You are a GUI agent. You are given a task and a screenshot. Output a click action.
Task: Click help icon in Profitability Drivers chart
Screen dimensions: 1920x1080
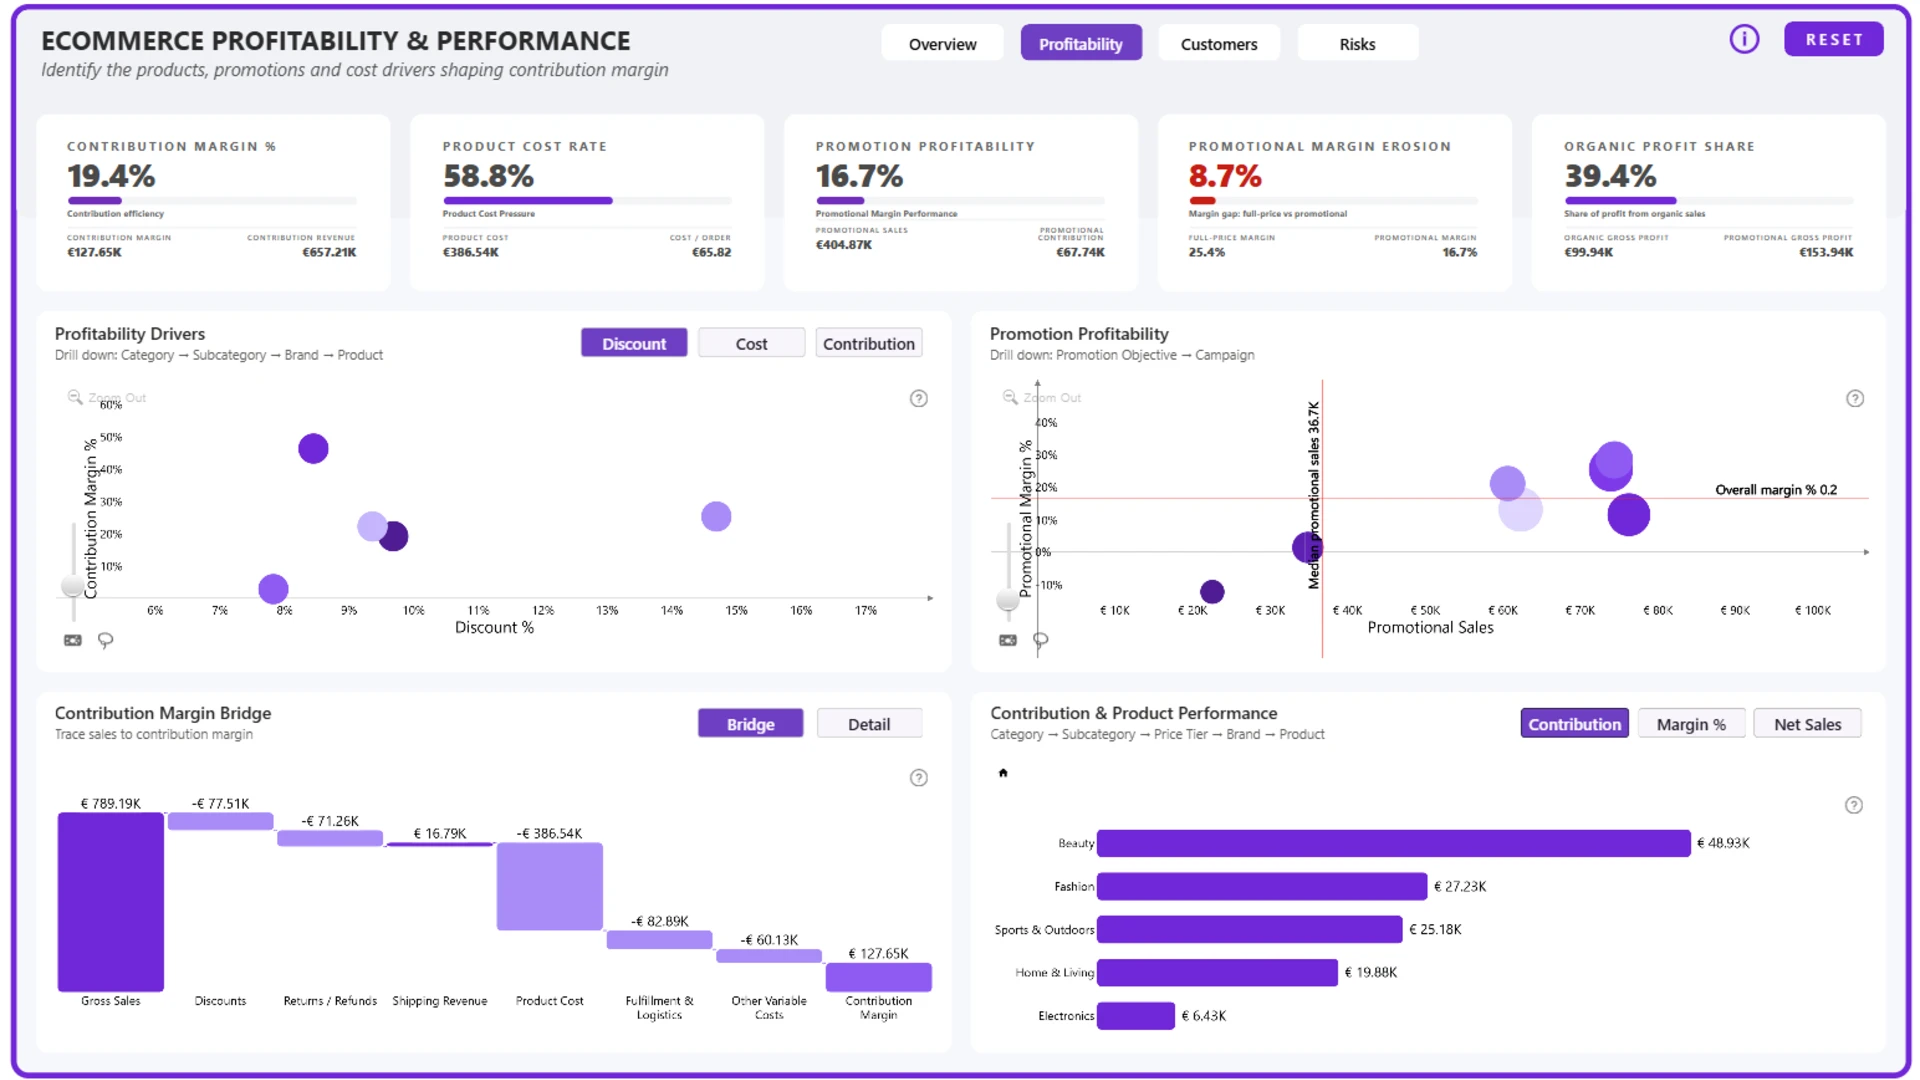(918, 398)
